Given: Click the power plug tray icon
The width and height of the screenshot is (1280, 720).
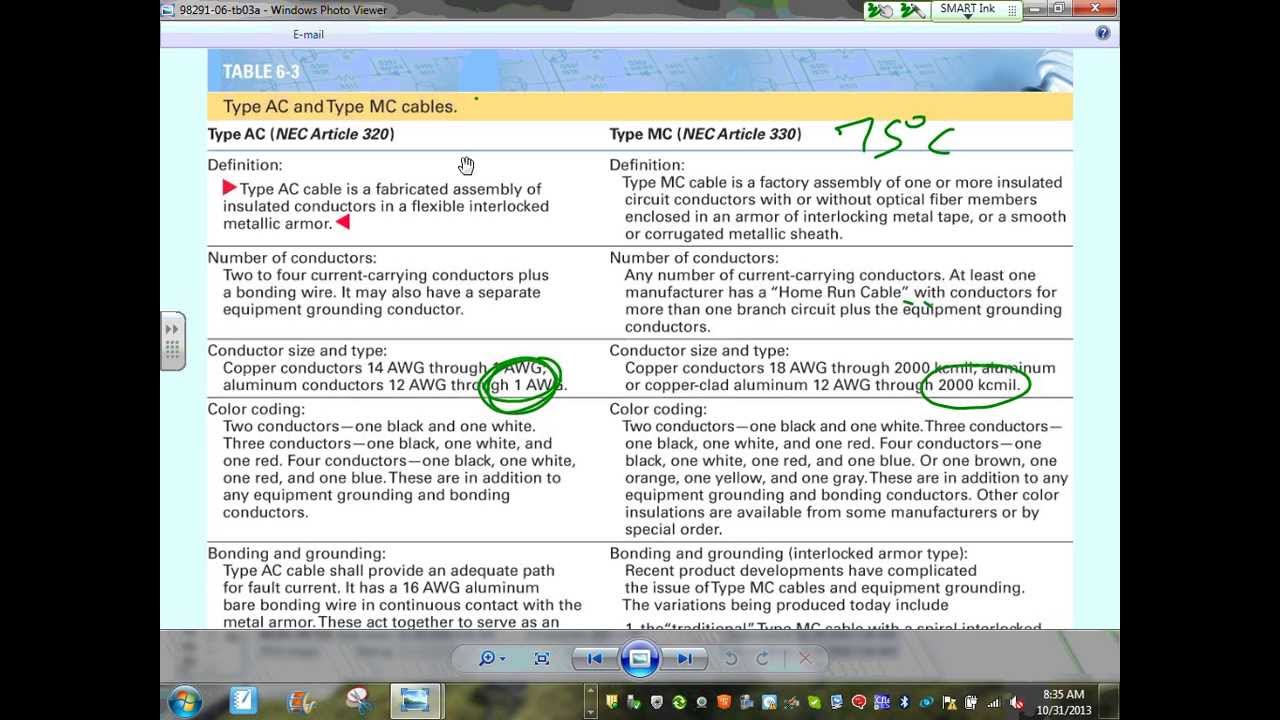Looking at the screenshot, I should click(971, 702).
